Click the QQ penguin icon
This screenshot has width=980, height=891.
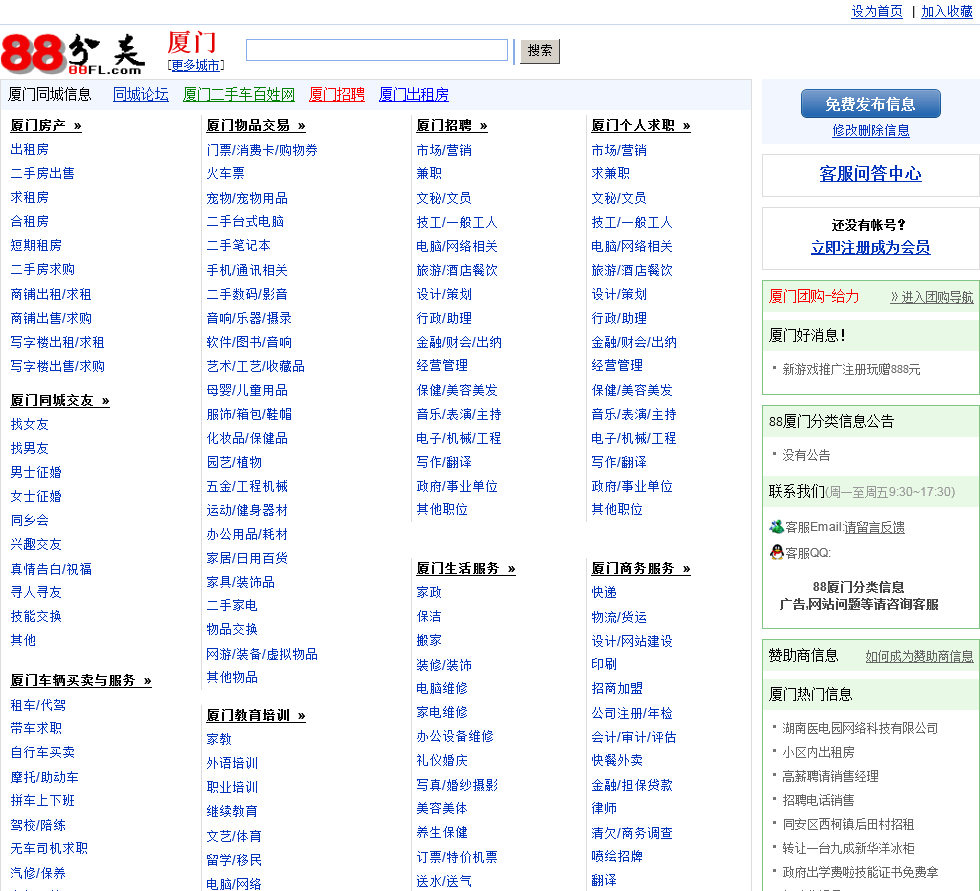pyautogui.click(x=776, y=552)
